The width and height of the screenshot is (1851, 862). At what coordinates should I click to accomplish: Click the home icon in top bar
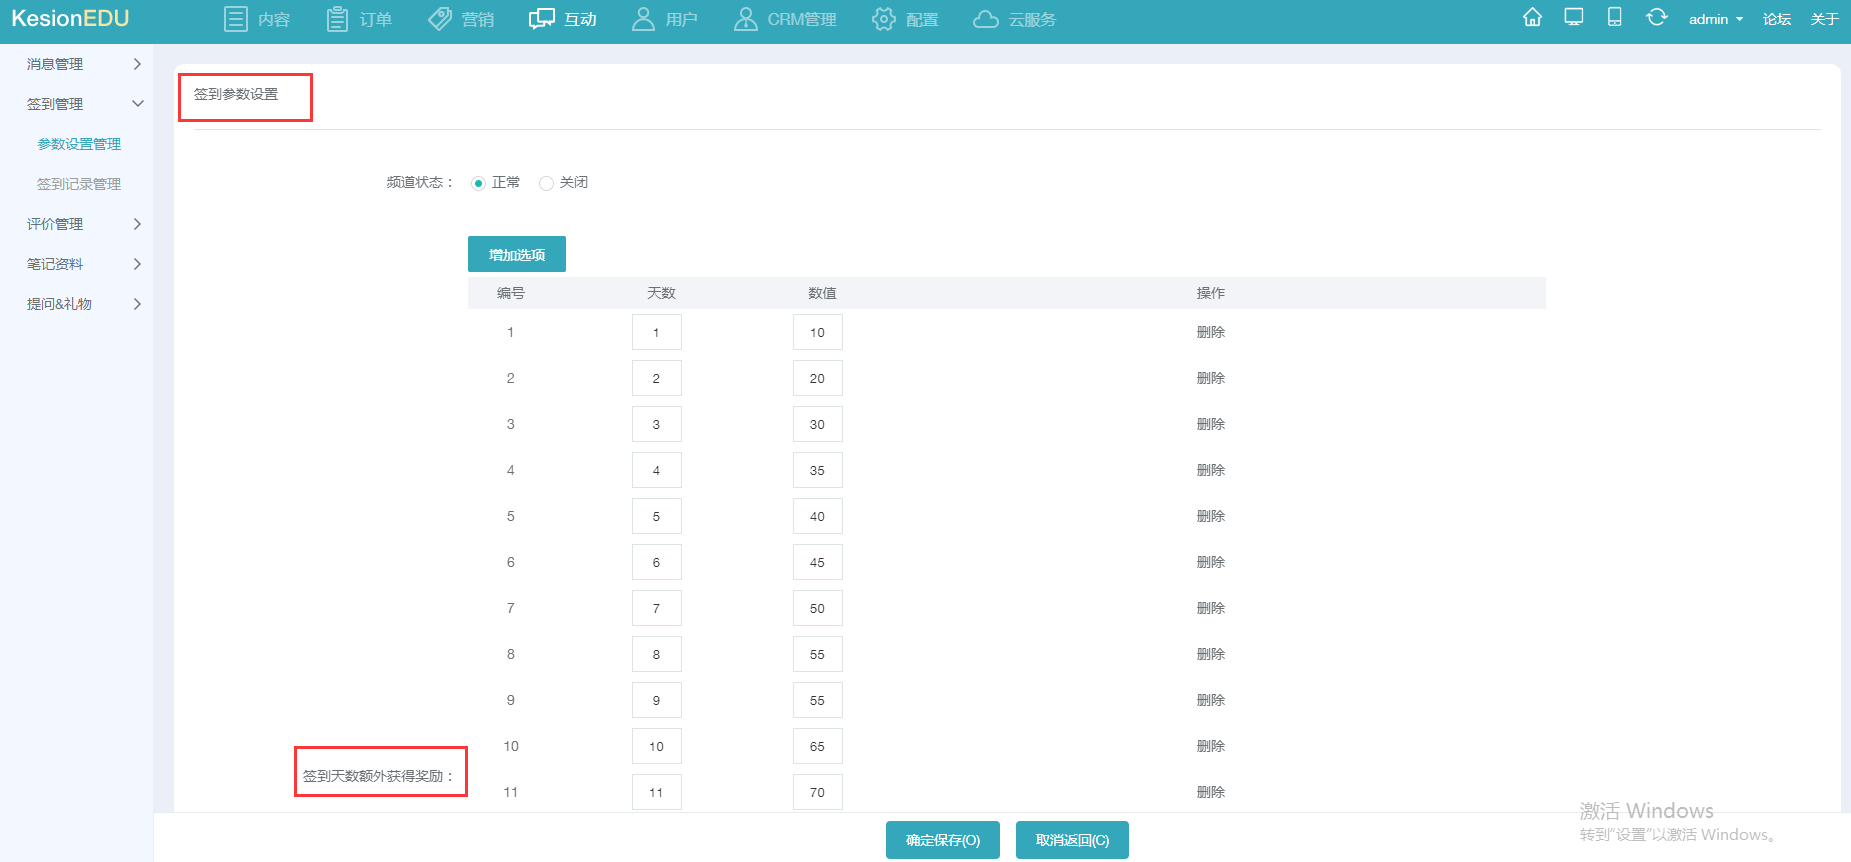coord(1532,18)
